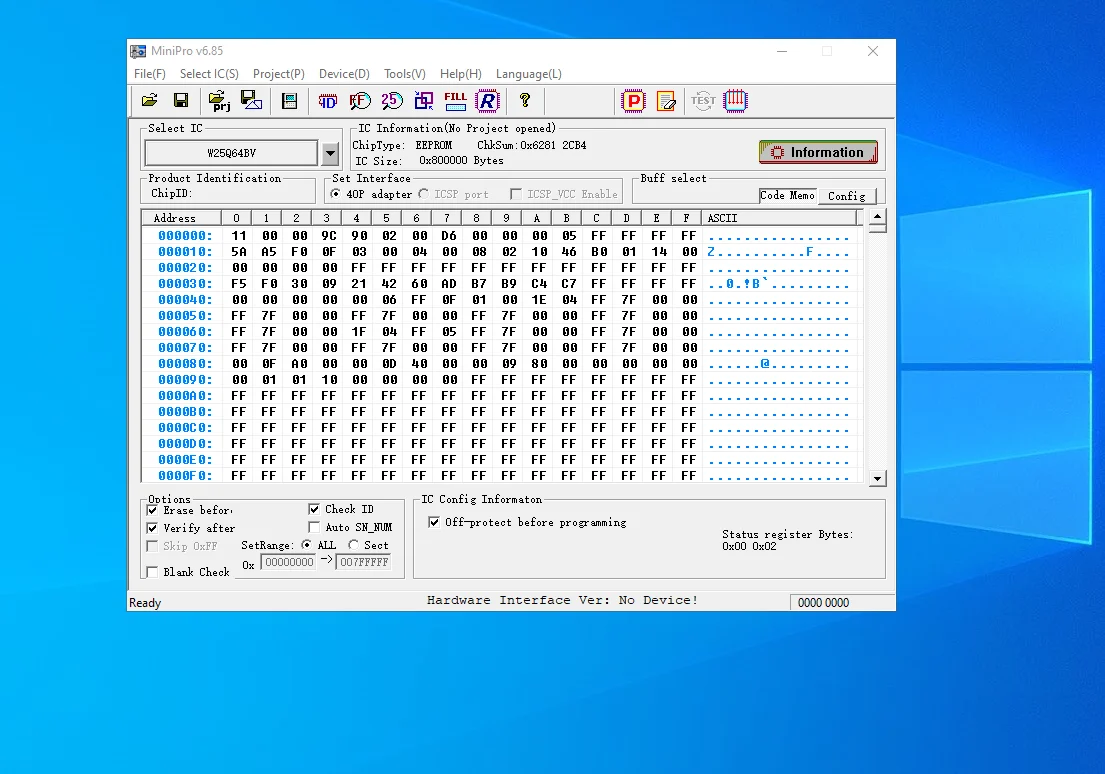Toggle Off-protect before programming checkbox
1105x774 pixels.
[x=434, y=522]
